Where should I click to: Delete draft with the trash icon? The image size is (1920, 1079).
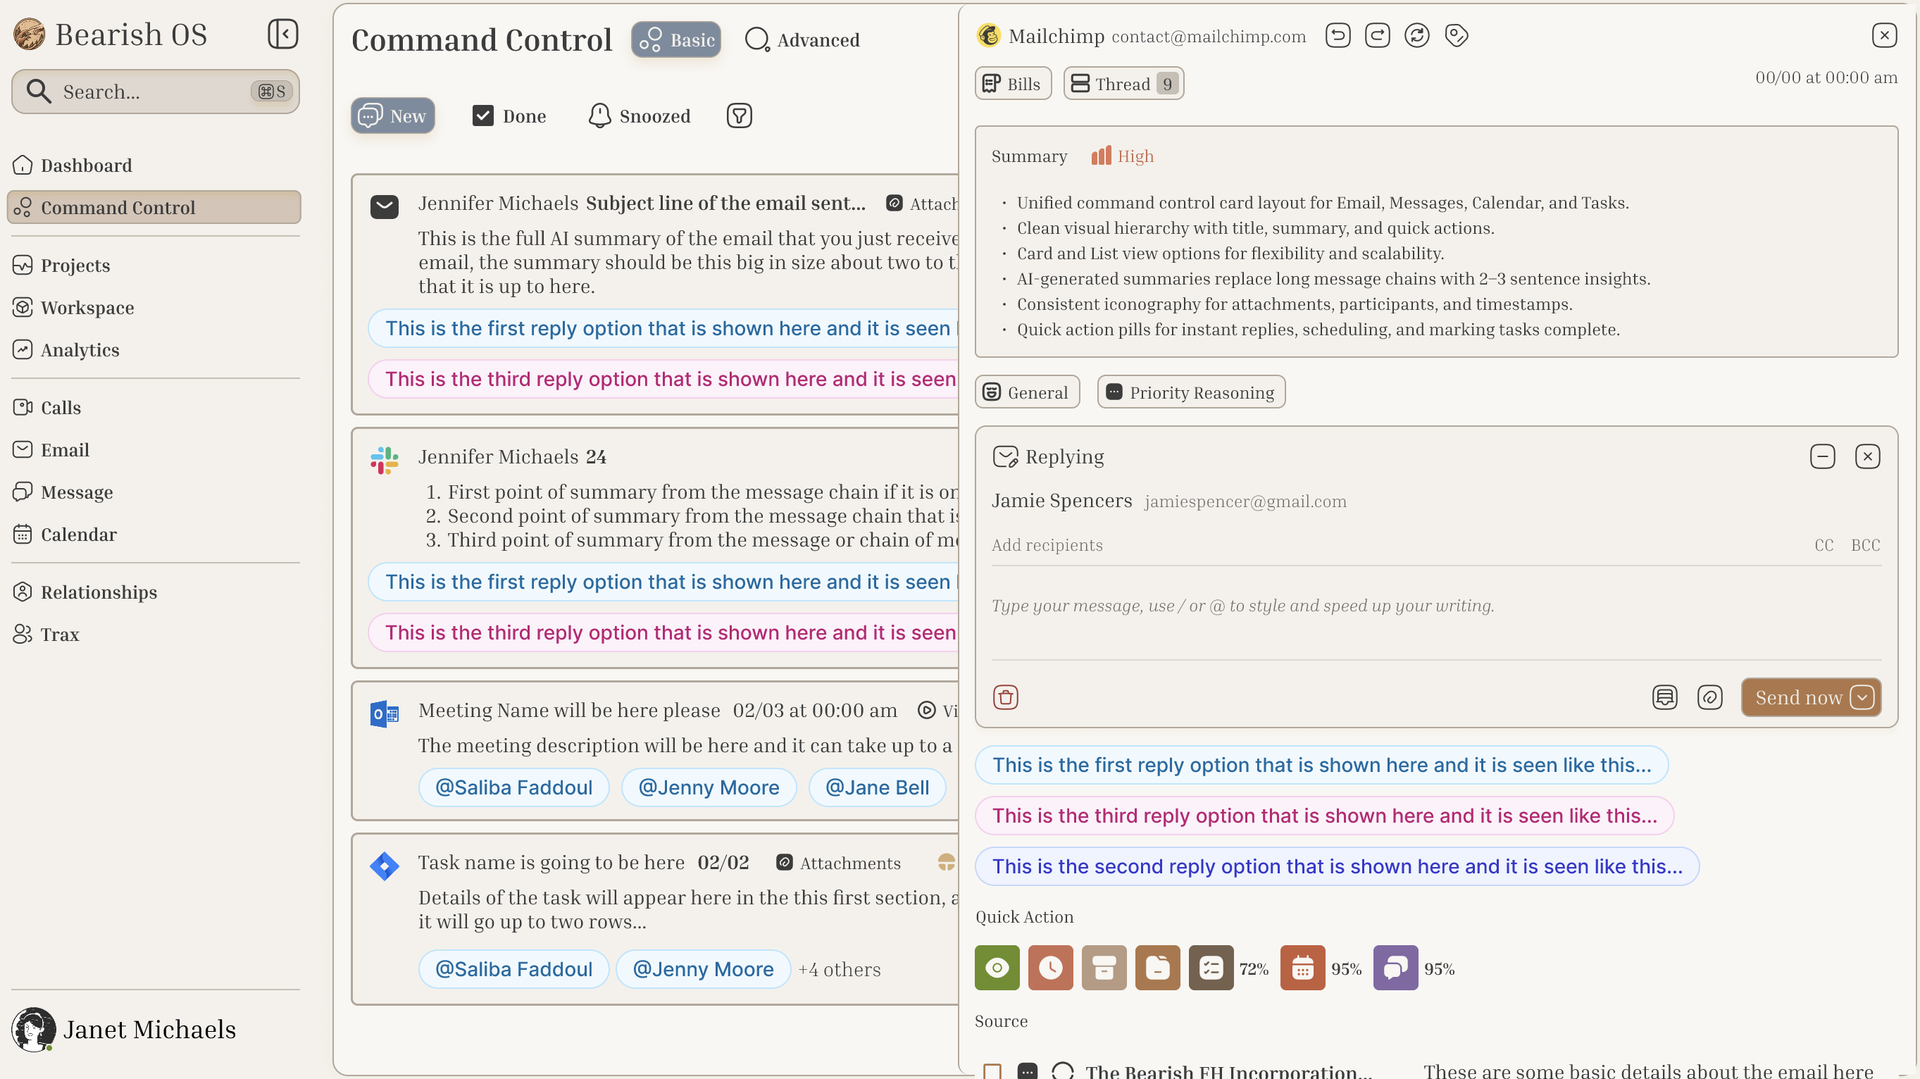point(1005,697)
